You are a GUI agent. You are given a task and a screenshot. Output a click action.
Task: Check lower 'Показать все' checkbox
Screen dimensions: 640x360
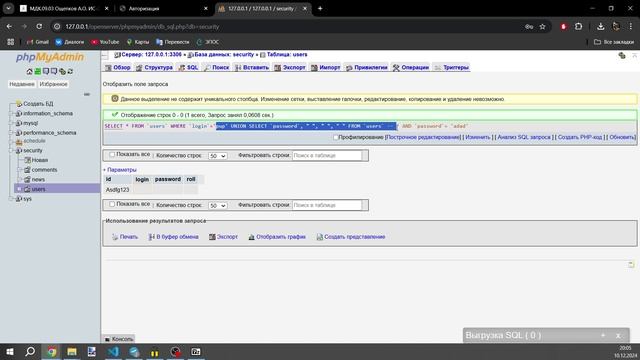pos(111,204)
